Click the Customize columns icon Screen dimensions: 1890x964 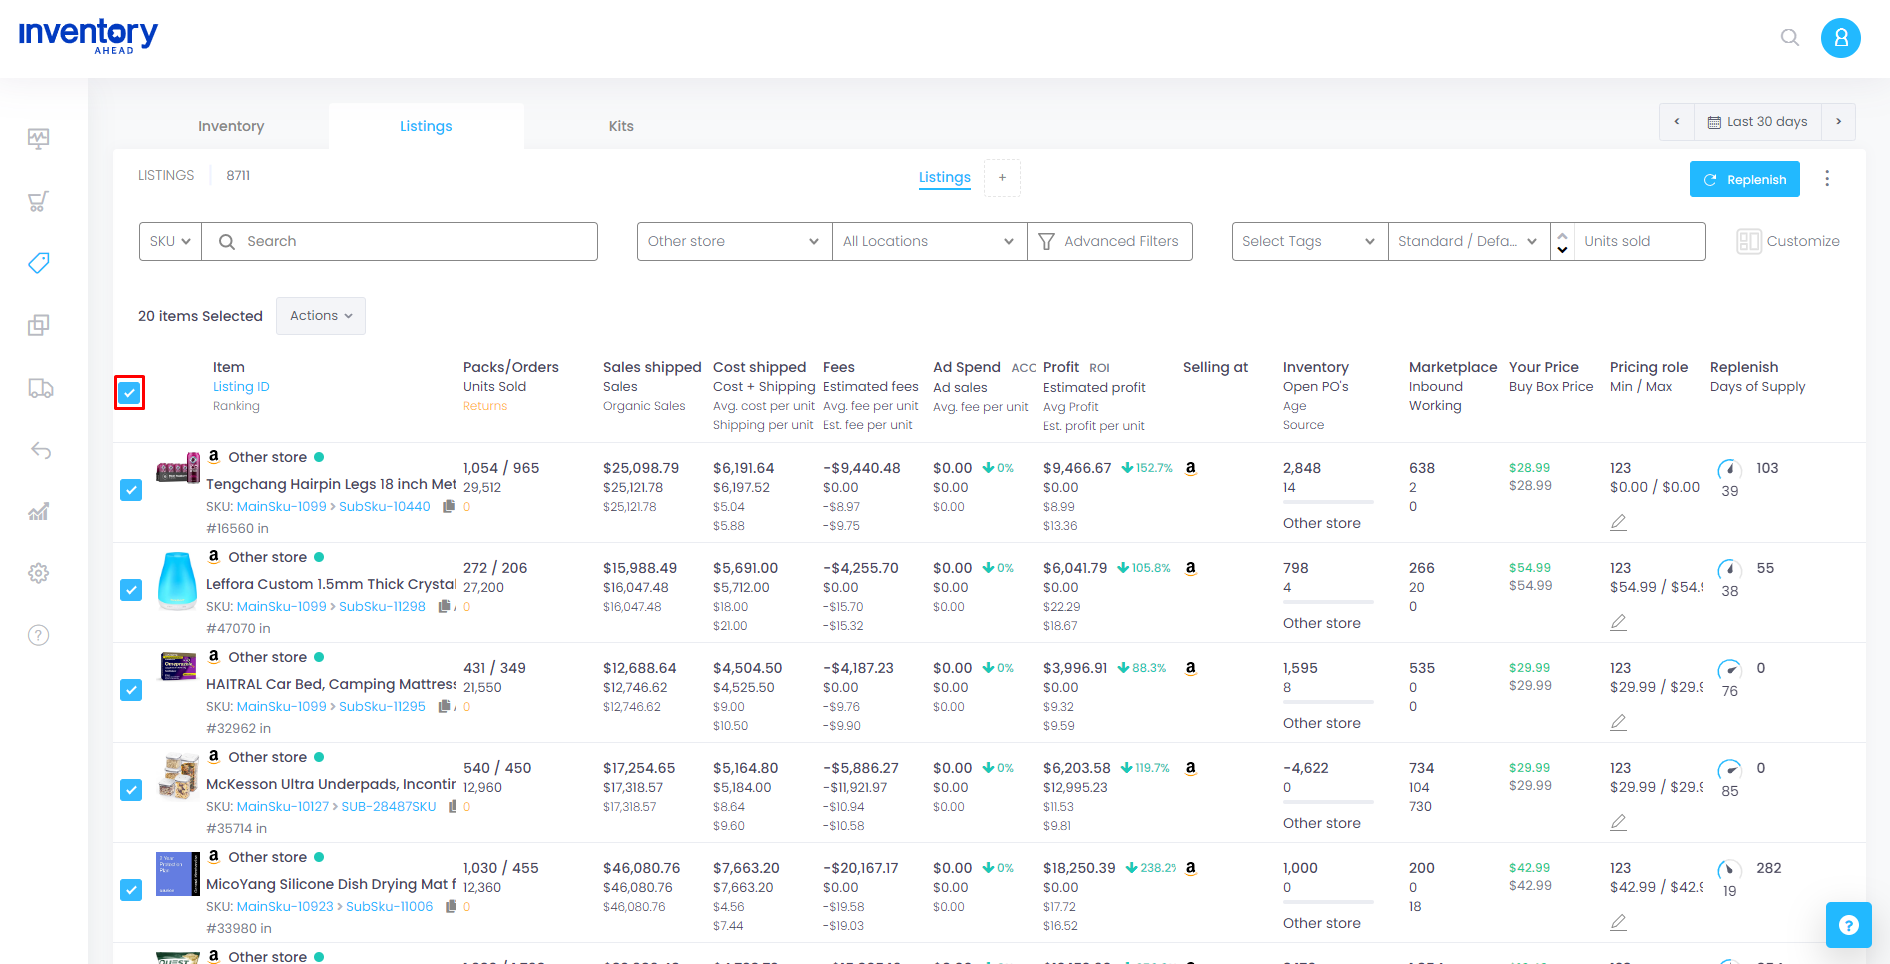[1749, 241]
